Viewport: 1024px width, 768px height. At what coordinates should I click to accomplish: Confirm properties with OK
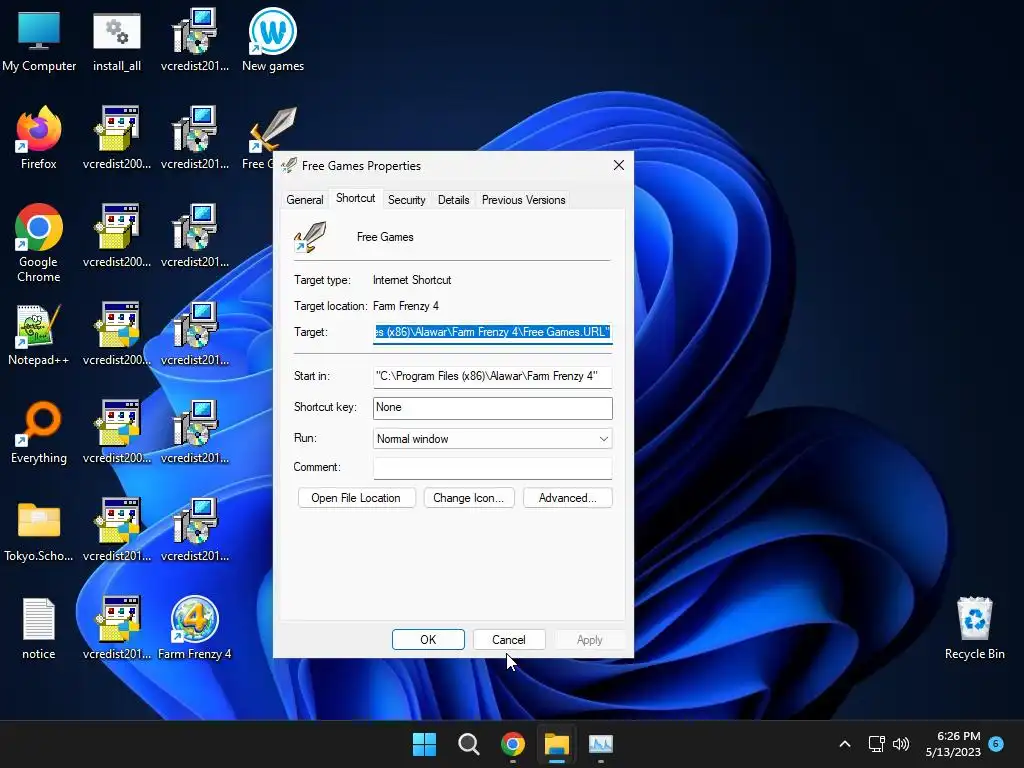click(428, 639)
